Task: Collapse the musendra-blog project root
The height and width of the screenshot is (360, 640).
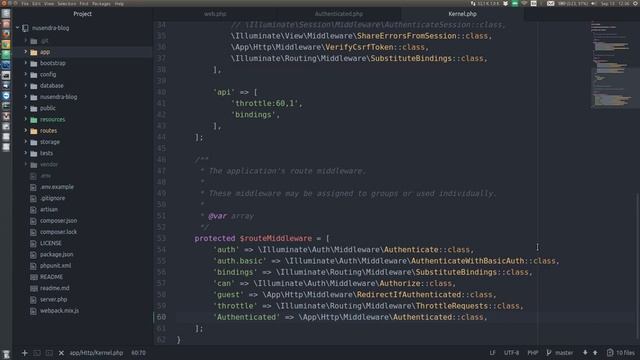Action: (x=18, y=28)
